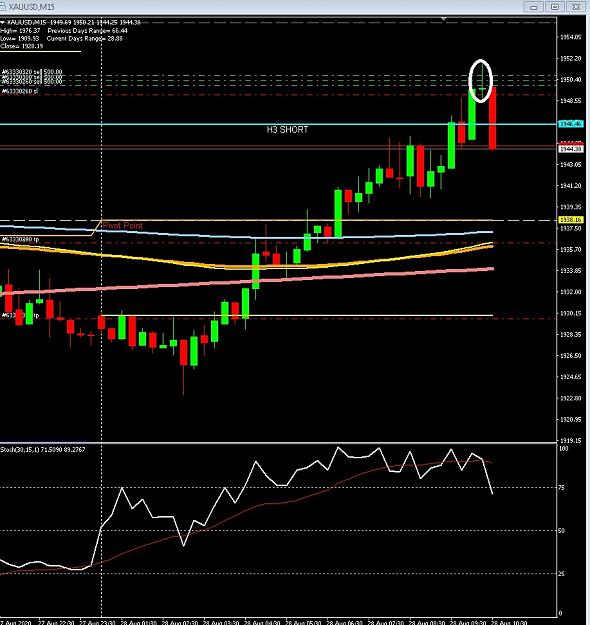This screenshot has height=625, width=590.
Task: Click price scale value 1952.20
Action: pos(570,59)
